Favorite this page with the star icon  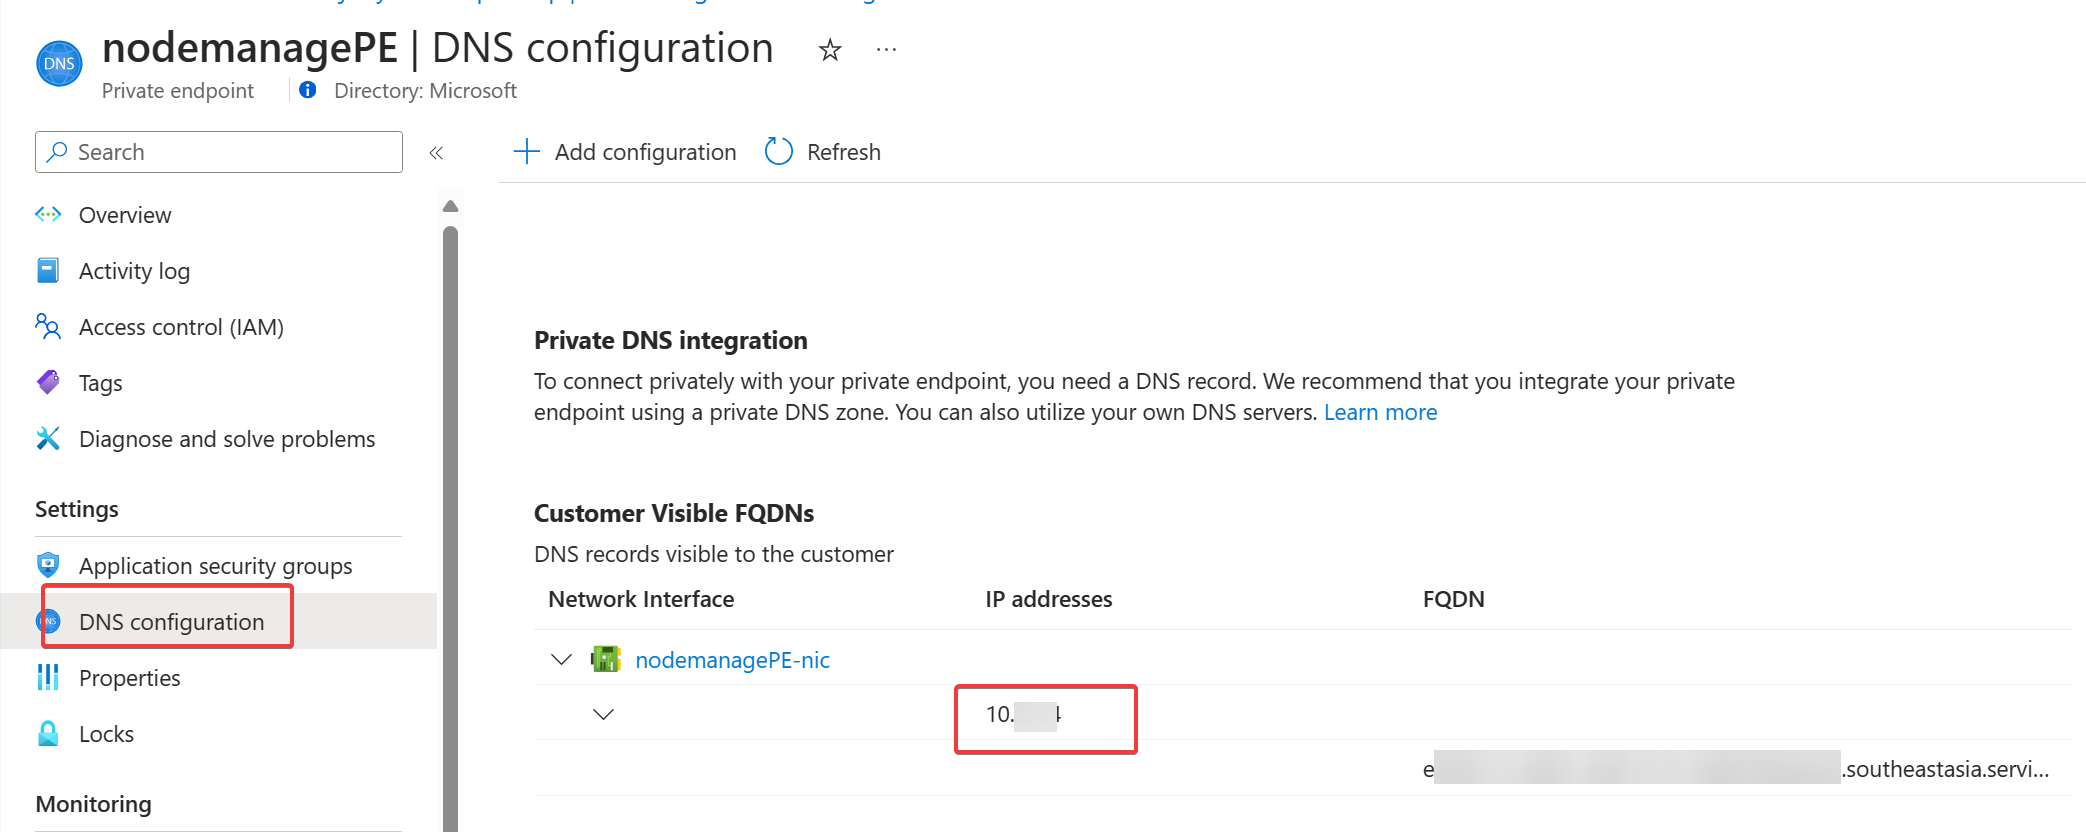(x=830, y=50)
